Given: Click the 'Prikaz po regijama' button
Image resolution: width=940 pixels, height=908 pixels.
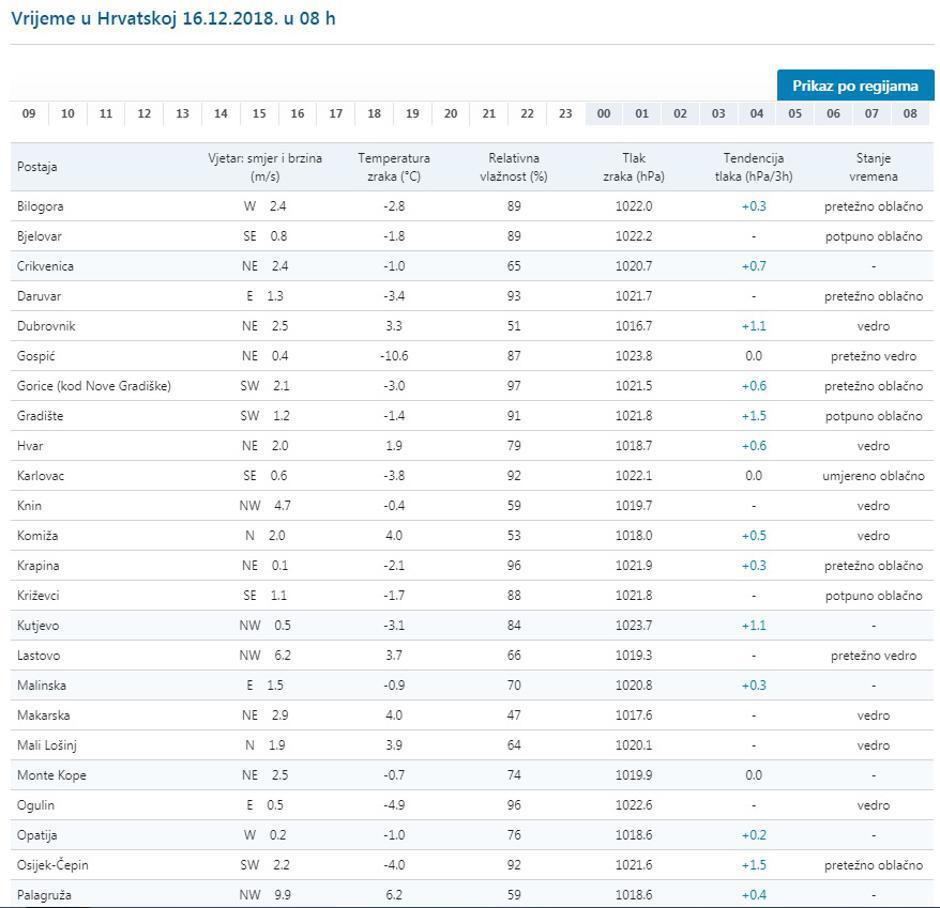Looking at the screenshot, I should pyautogui.click(x=855, y=86).
